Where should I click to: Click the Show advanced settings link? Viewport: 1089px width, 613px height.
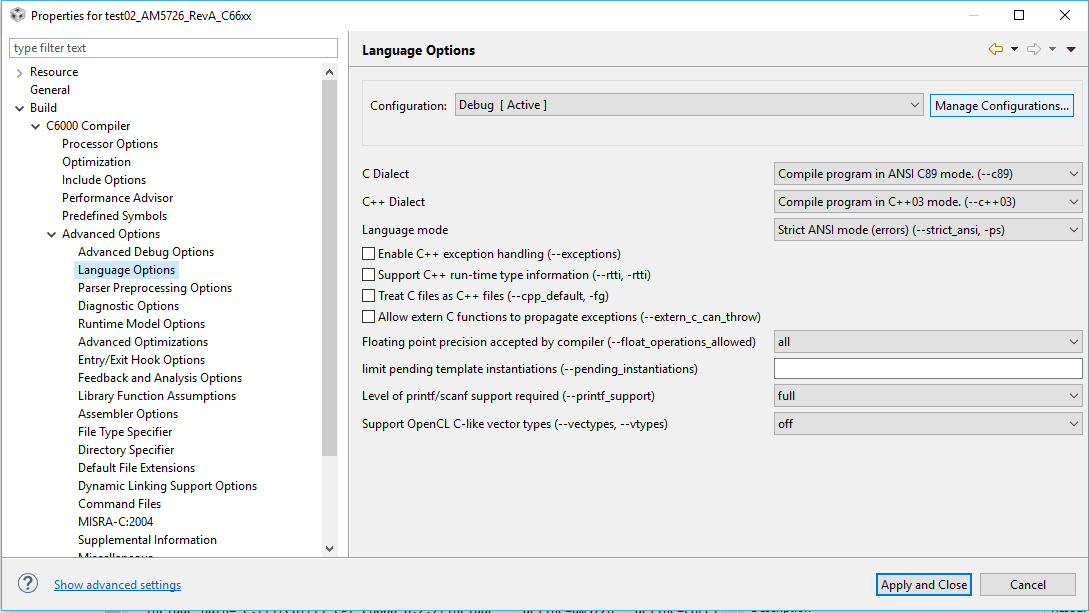[117, 585]
